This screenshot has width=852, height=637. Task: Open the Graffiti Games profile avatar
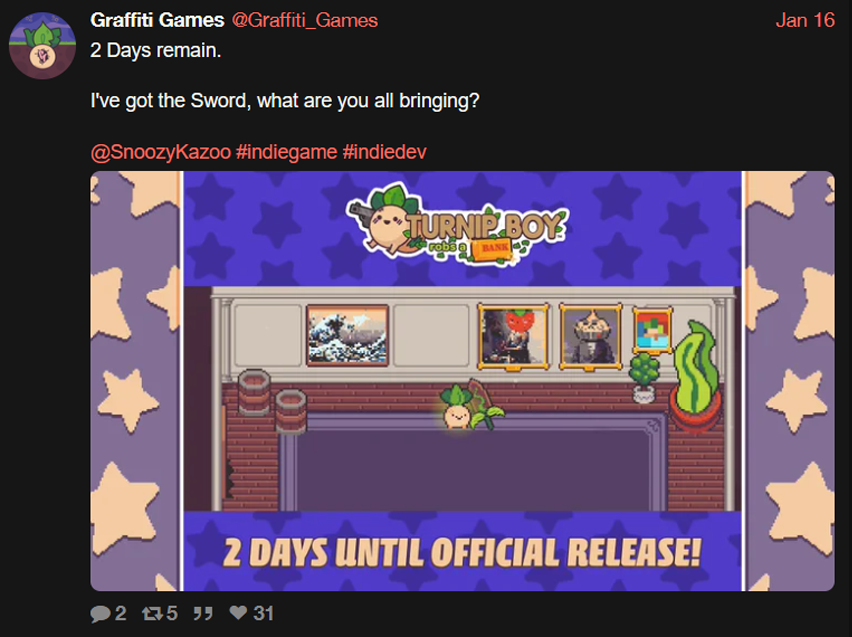42,46
